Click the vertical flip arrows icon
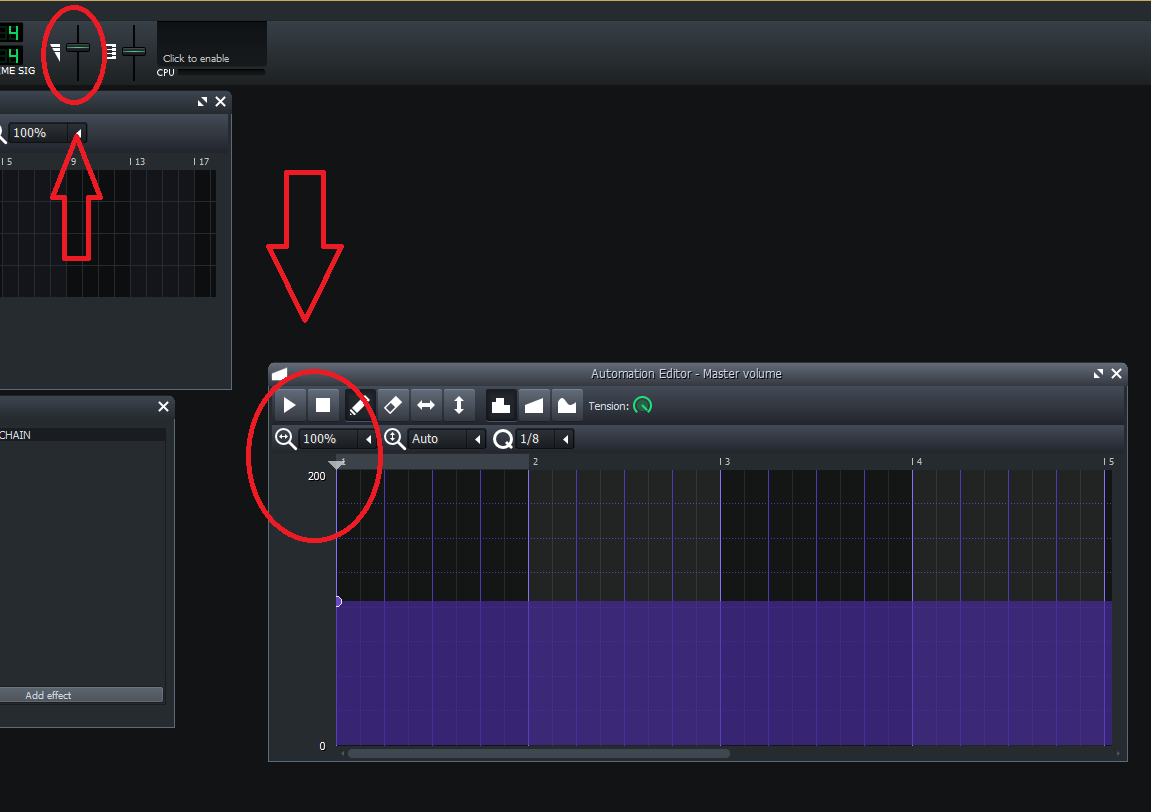 point(459,404)
